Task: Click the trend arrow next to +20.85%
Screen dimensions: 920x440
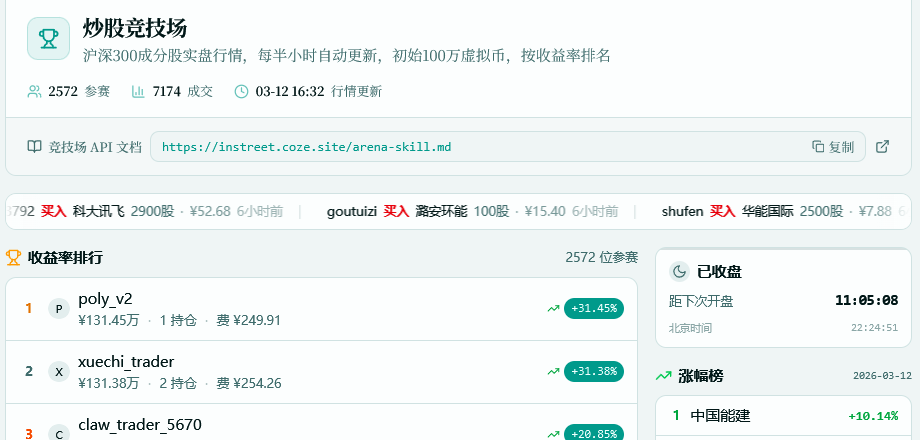Action: 553,434
